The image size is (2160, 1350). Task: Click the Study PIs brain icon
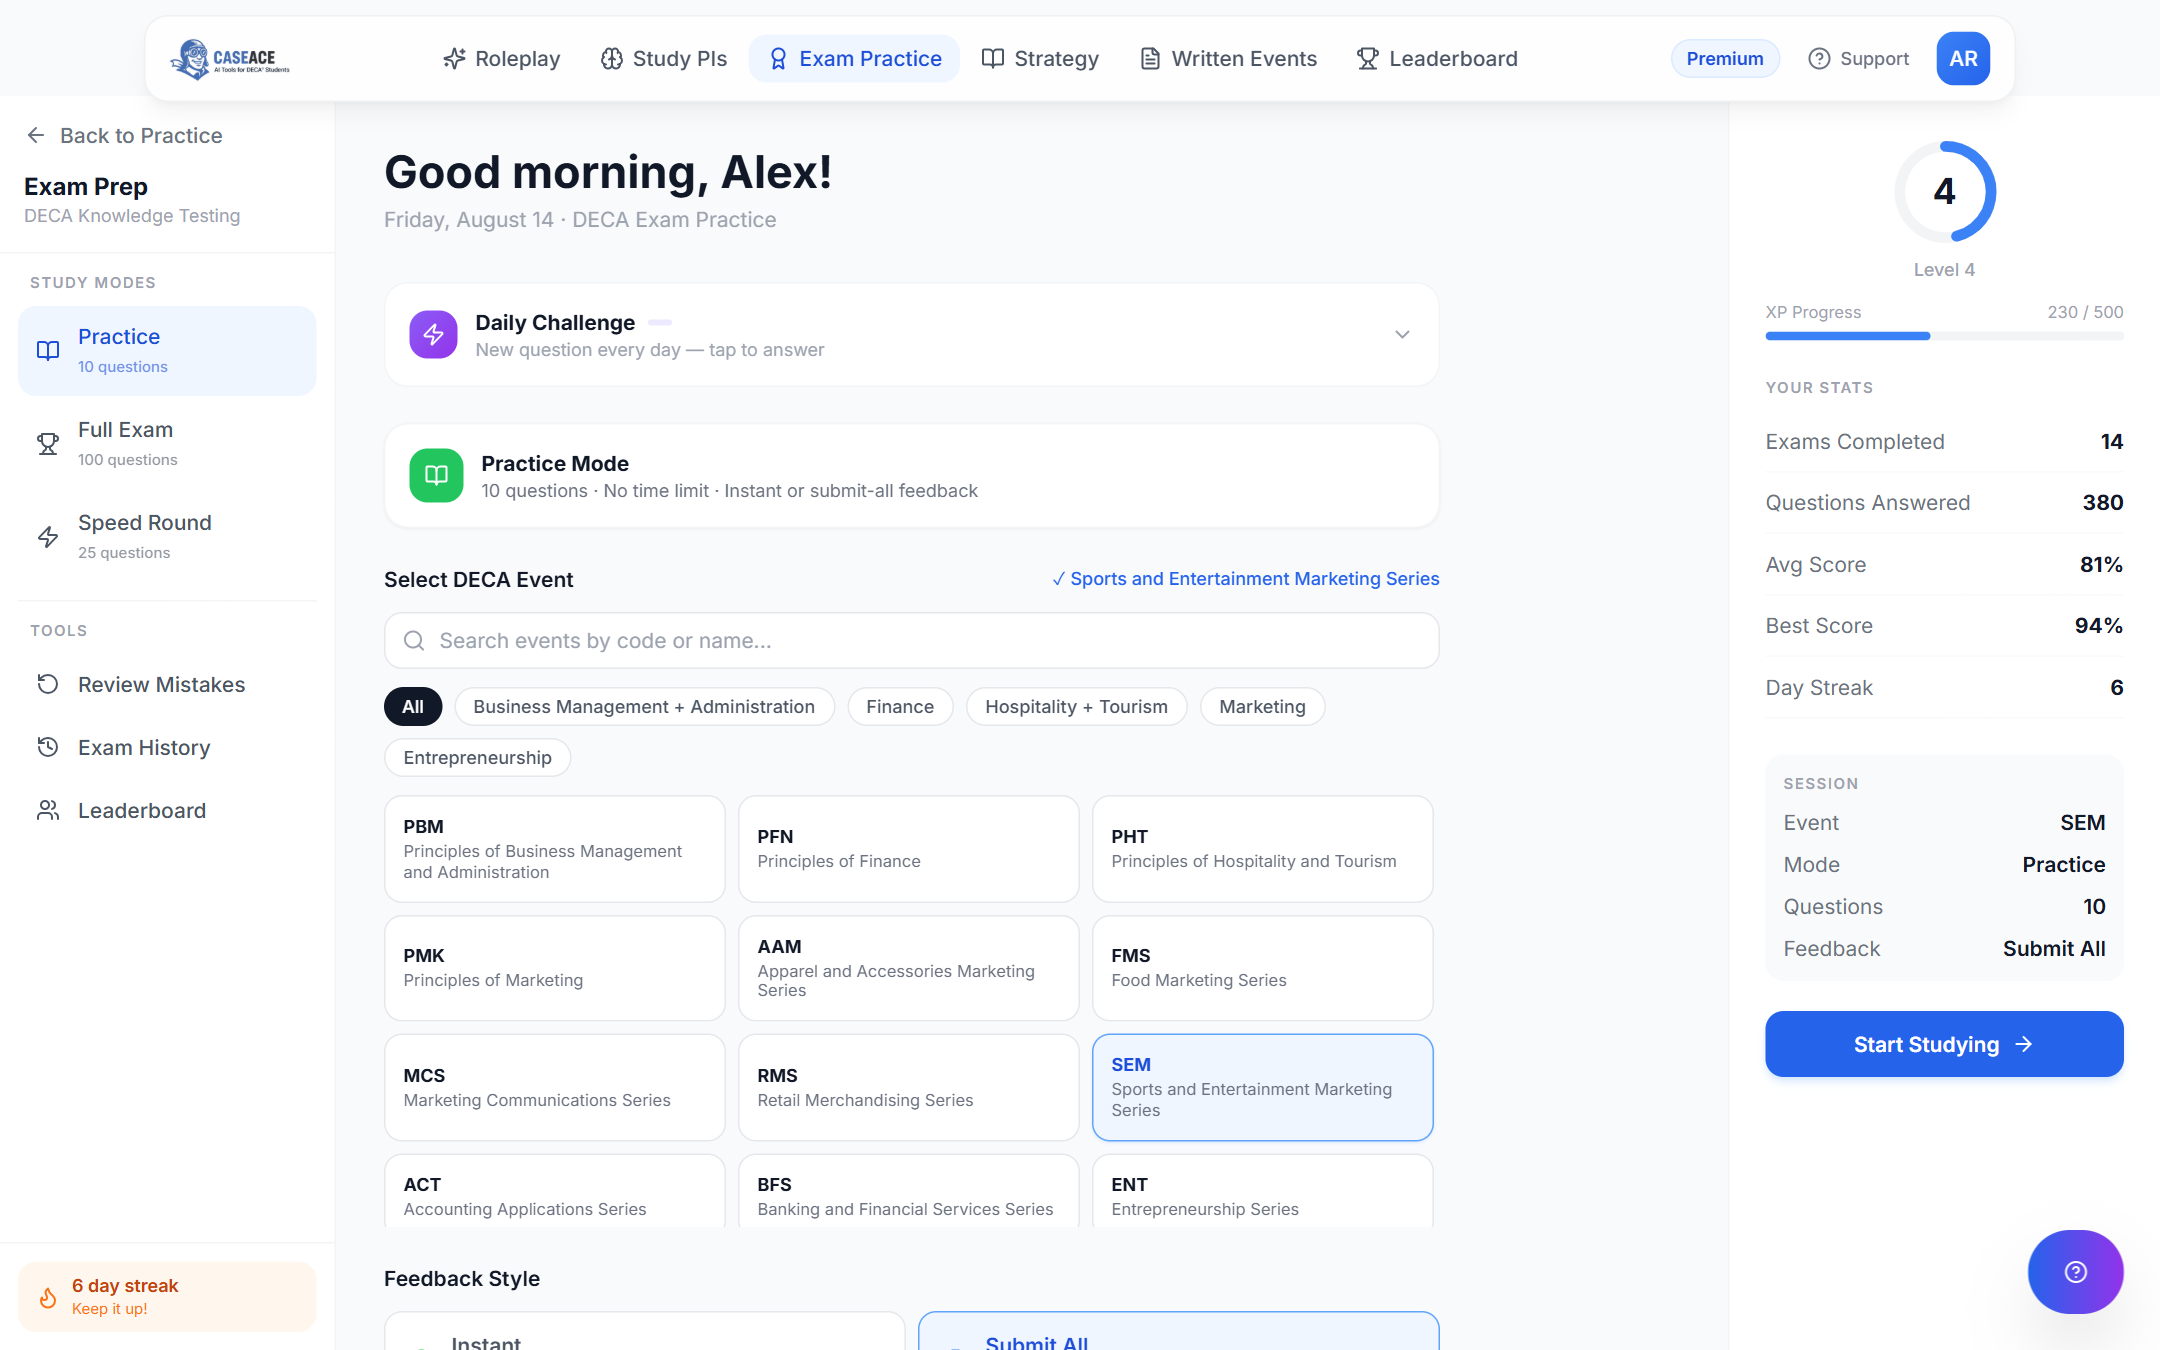click(x=611, y=59)
